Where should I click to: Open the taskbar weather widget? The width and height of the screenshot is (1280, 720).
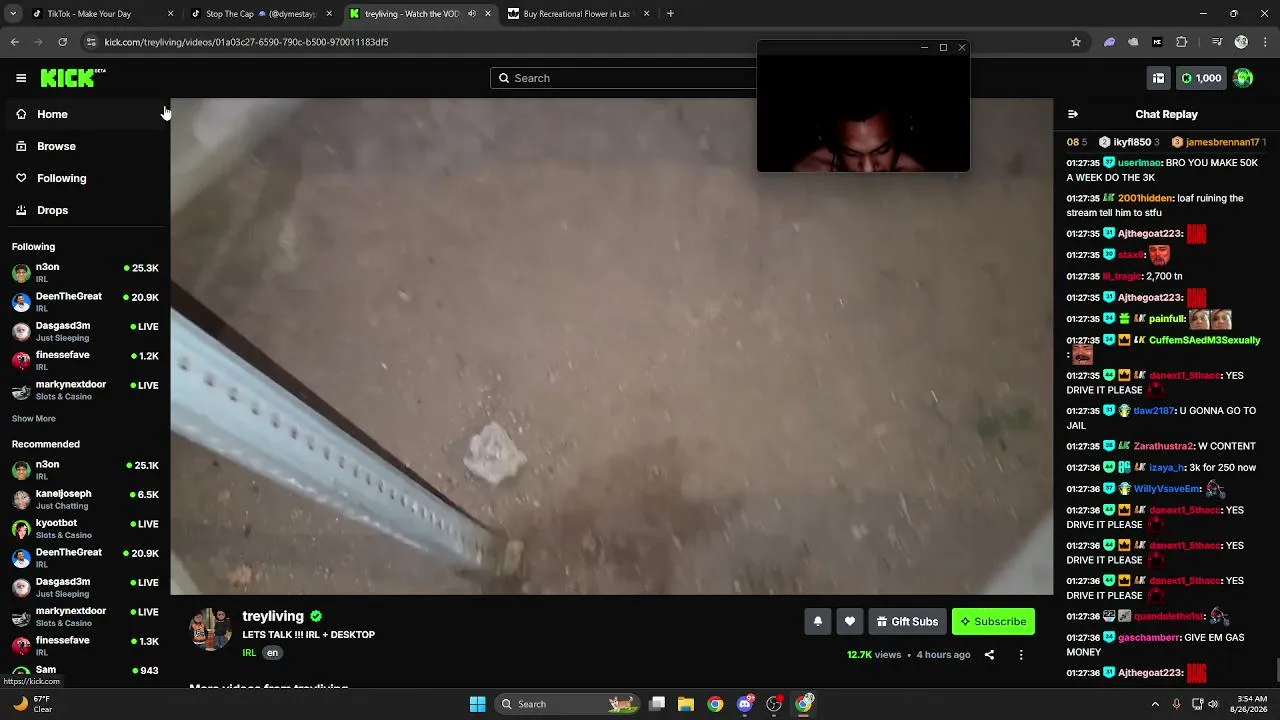[x=32, y=704]
